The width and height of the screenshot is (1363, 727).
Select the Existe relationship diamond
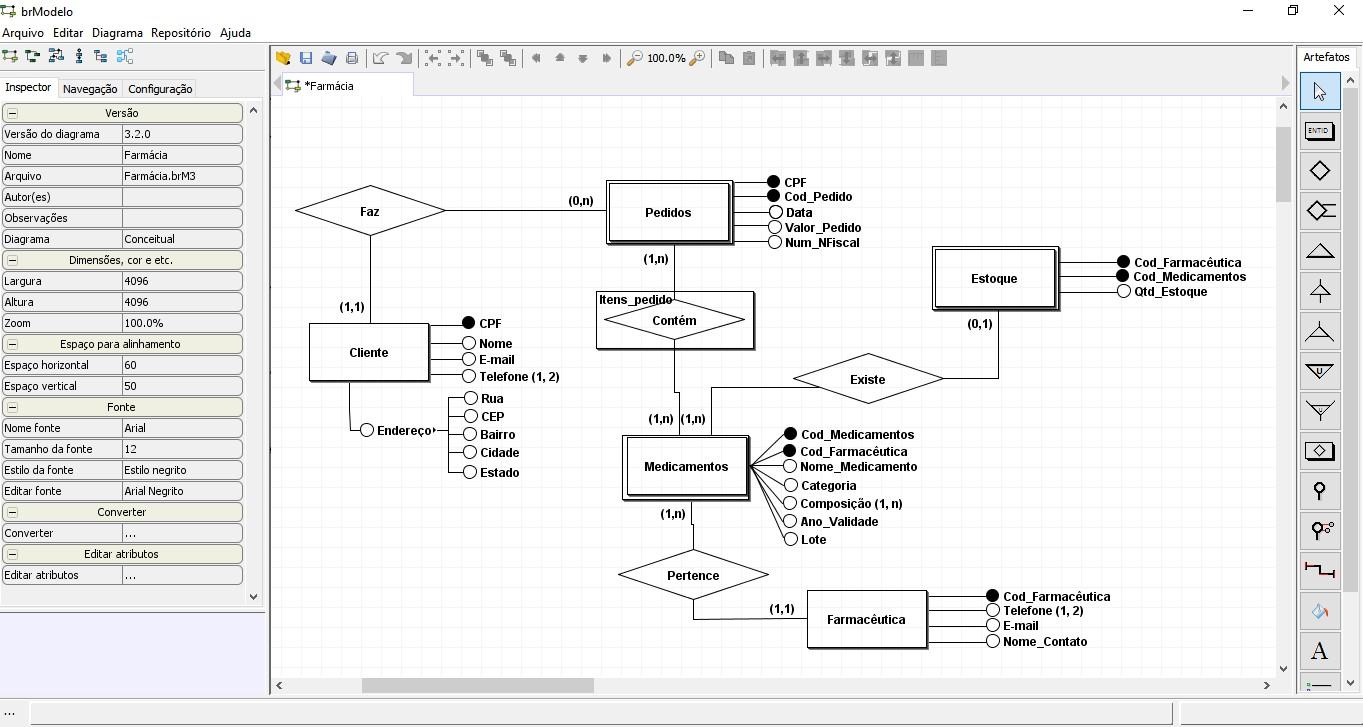coord(868,379)
